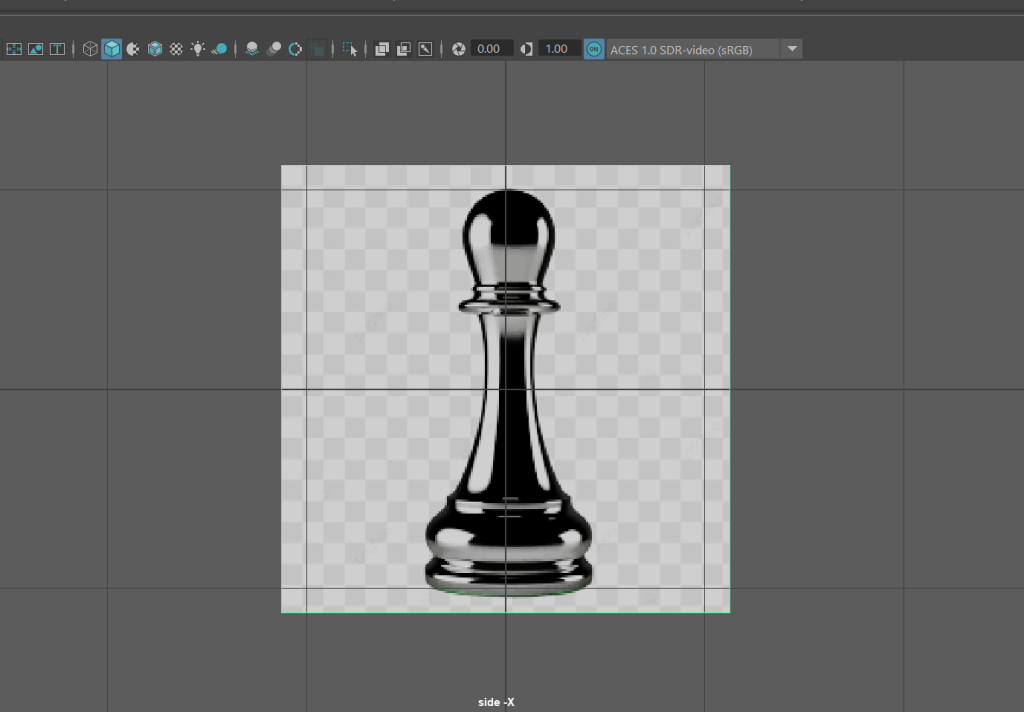The image size is (1024, 712).
Task: Click the isolate select icon
Action: 349,49
